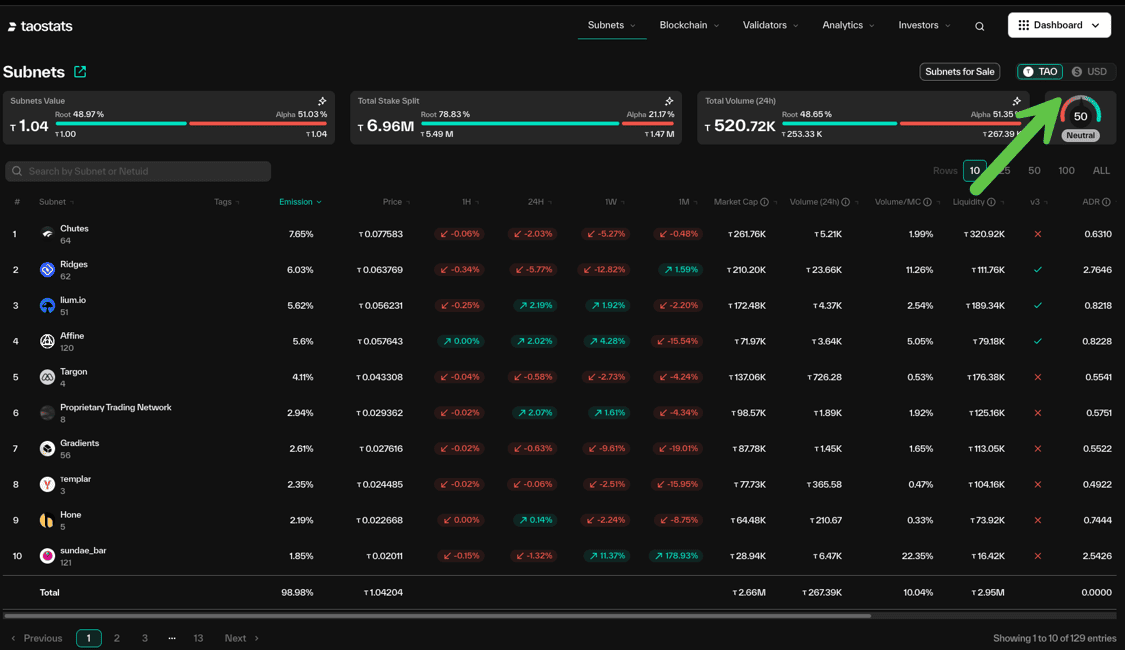This screenshot has width=1125, height=650.
Task: Expand the Dashboard dropdown
Action: [x=1059, y=25]
